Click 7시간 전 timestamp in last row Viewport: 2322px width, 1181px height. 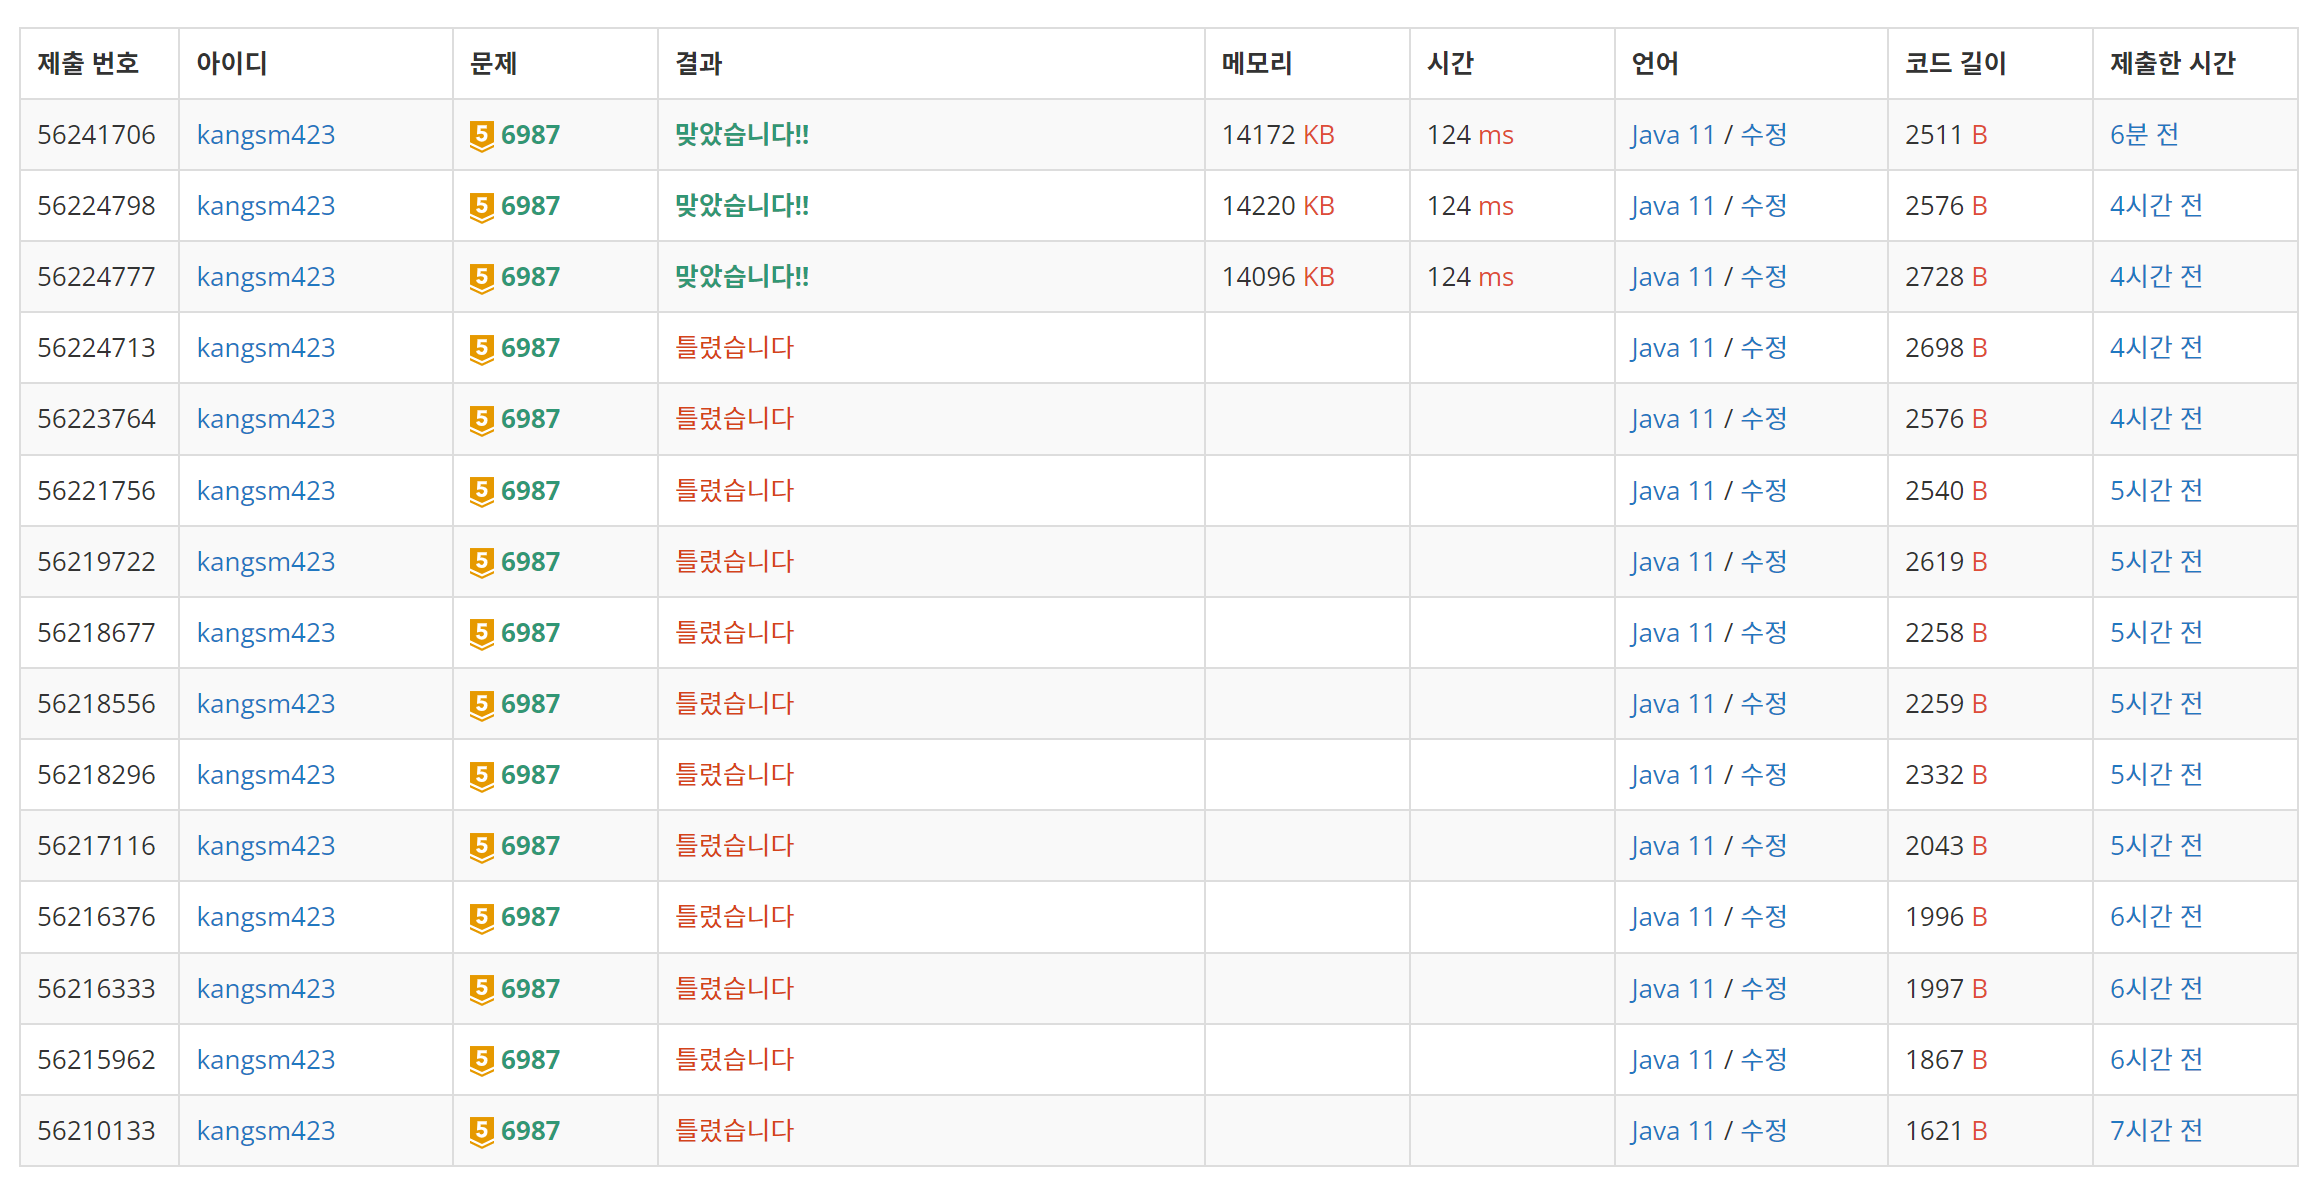click(2155, 1131)
